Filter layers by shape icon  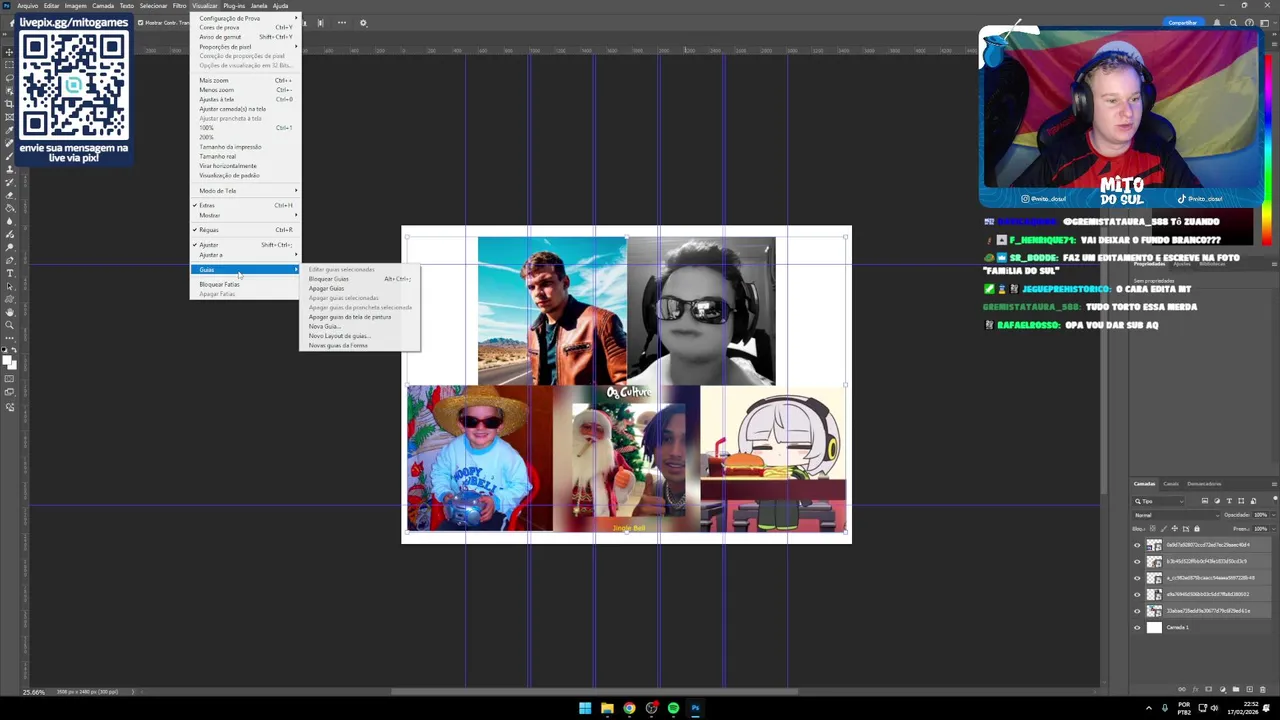(1241, 501)
